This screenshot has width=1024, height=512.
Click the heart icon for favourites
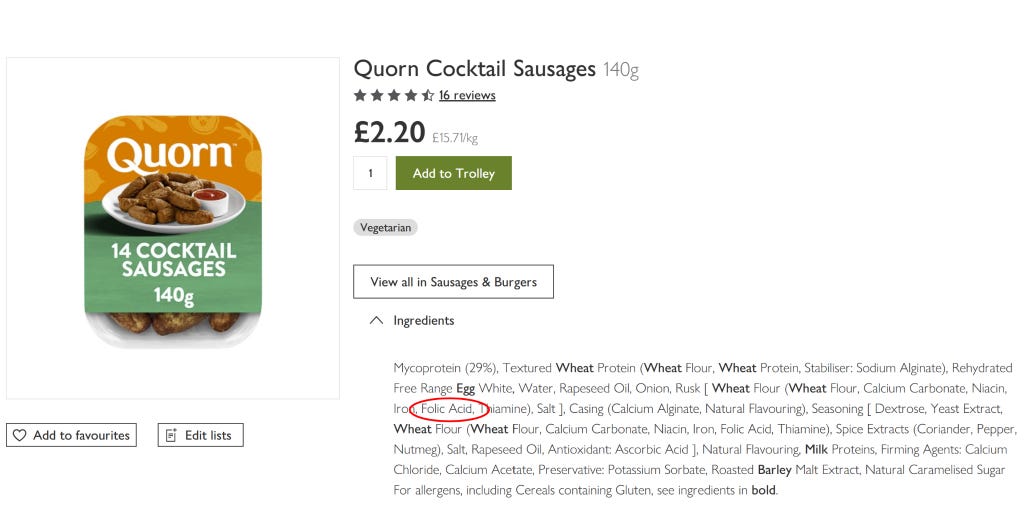click(x=20, y=435)
